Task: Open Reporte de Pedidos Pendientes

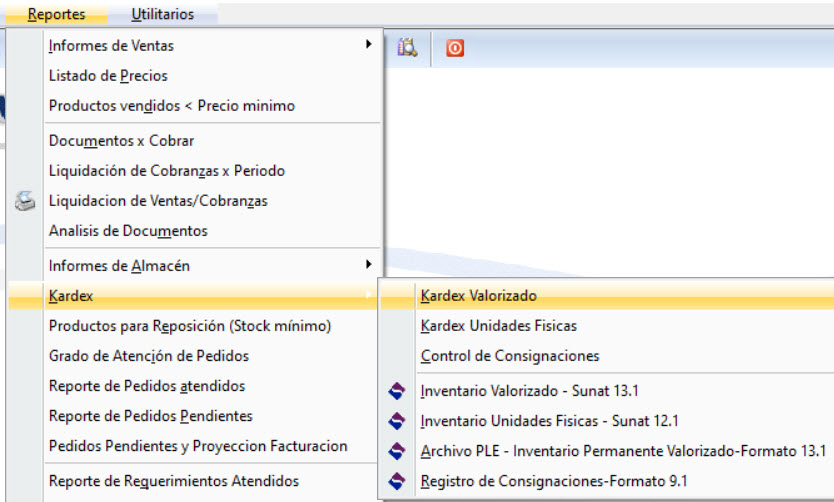Action: click(195, 416)
